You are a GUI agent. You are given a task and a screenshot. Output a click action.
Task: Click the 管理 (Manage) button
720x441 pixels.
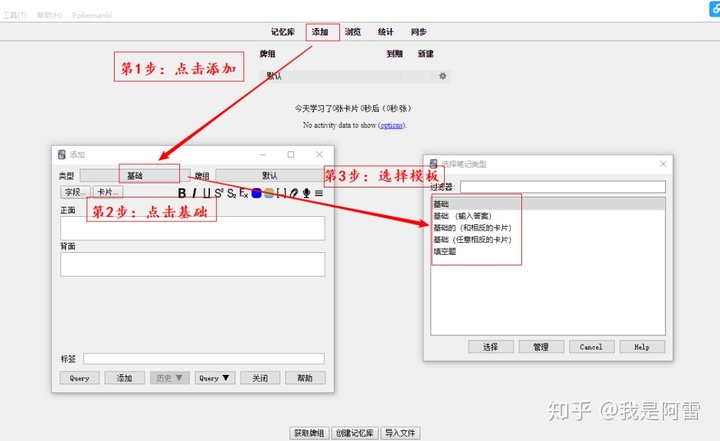coord(541,347)
